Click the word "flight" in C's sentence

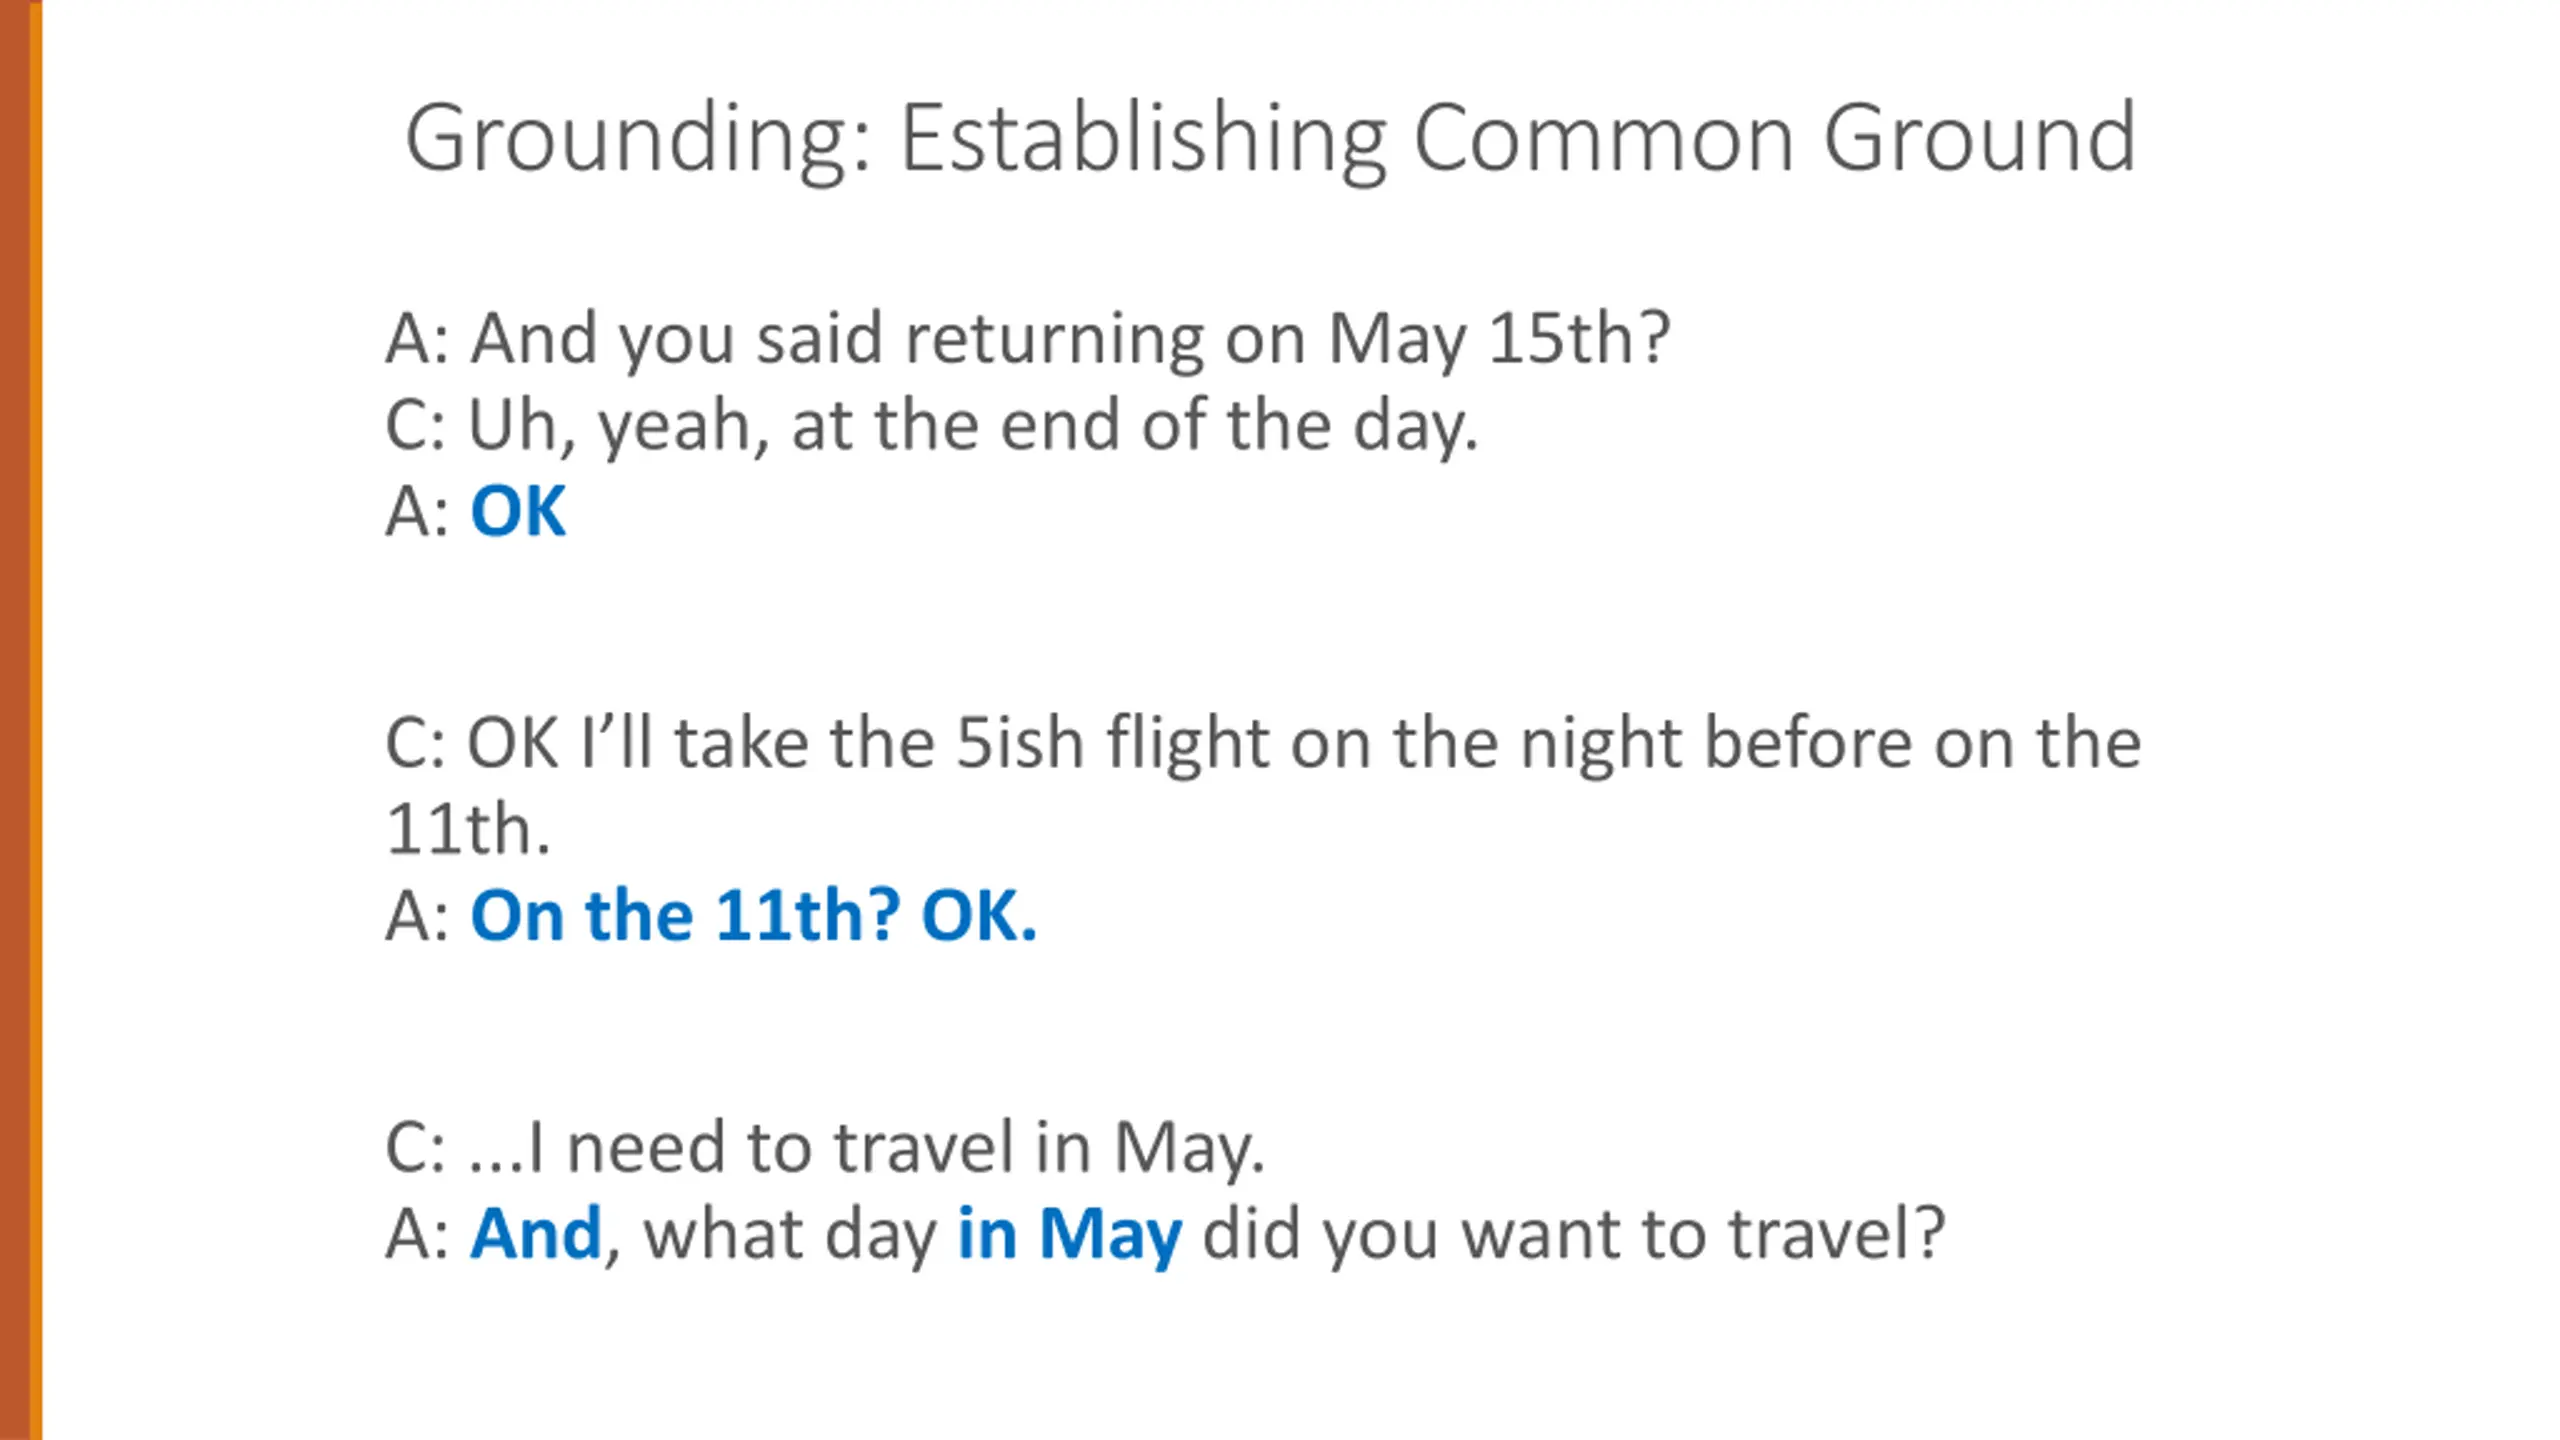[1187, 743]
